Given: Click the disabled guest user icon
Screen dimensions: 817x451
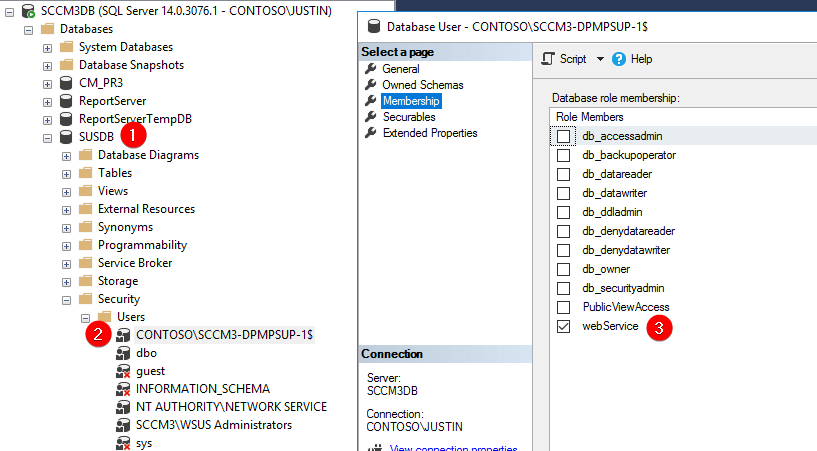Looking at the screenshot, I should tap(123, 371).
